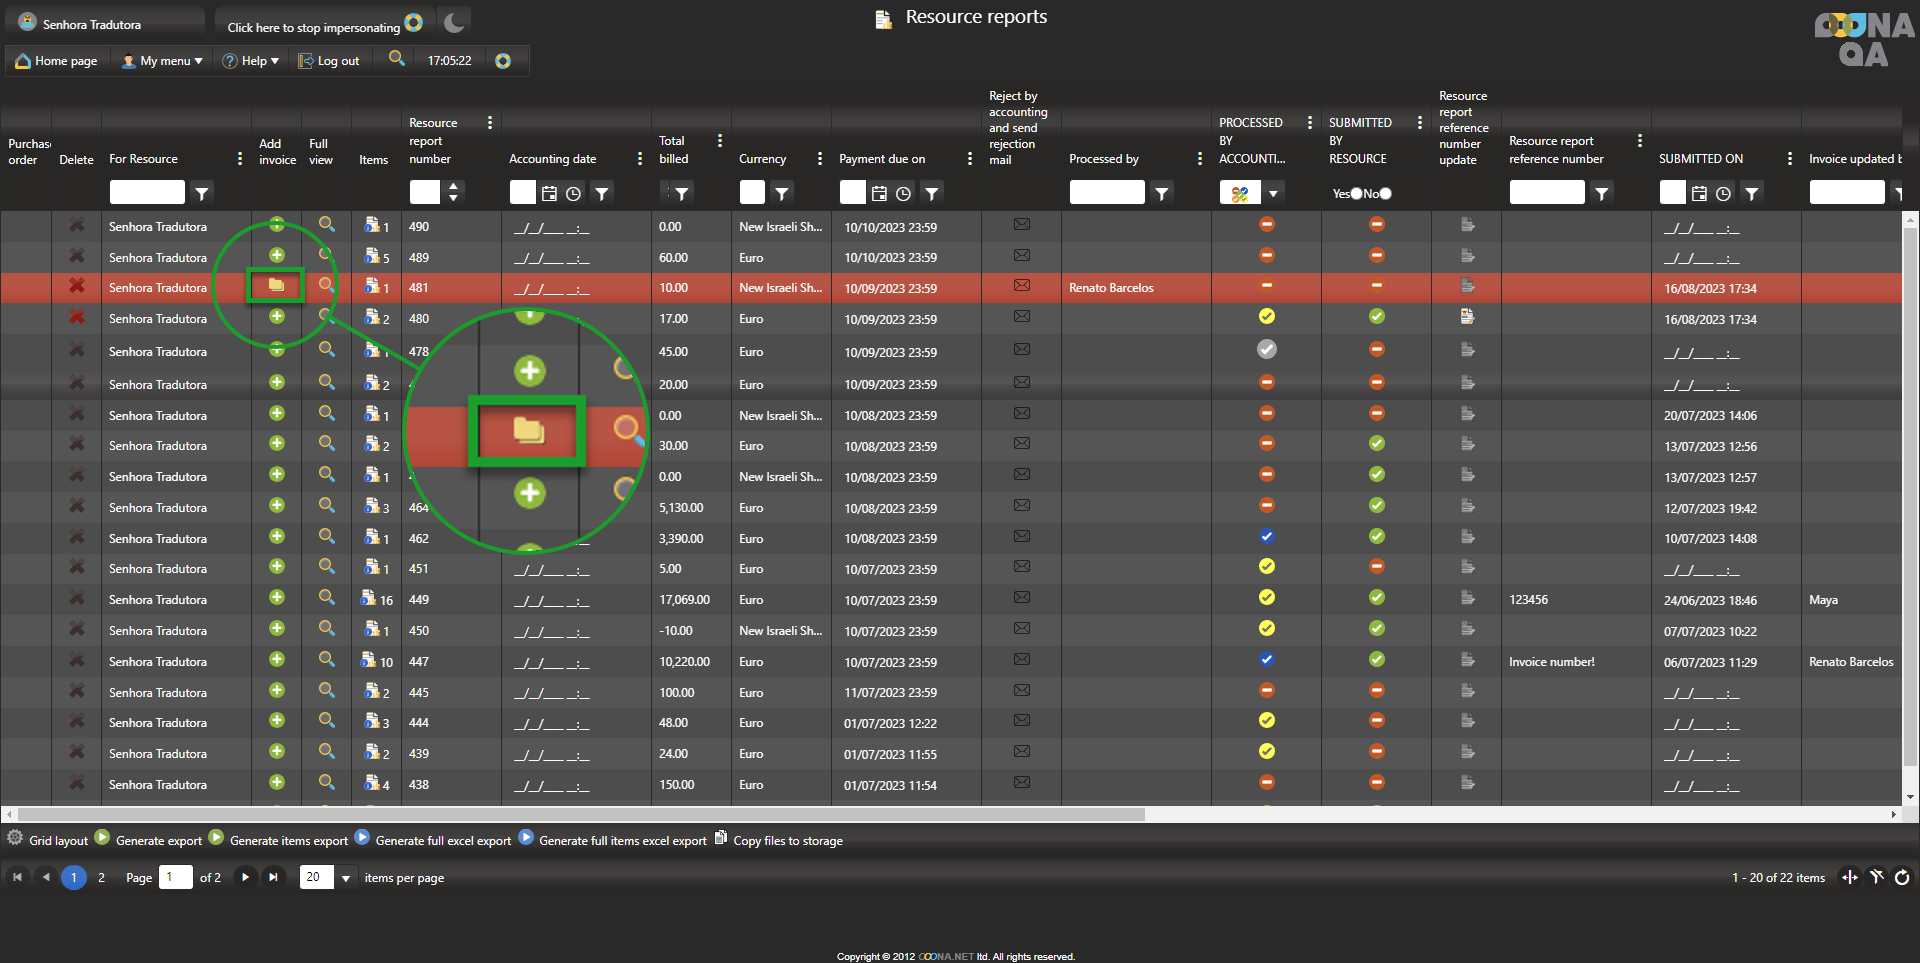Send rejection mail for report 462
The height and width of the screenshot is (963, 1920).
tap(1021, 537)
